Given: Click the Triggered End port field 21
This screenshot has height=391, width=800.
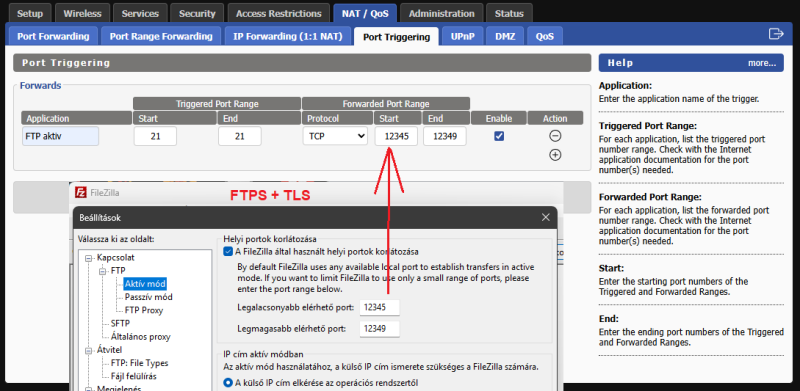Looking at the screenshot, I should (240, 136).
